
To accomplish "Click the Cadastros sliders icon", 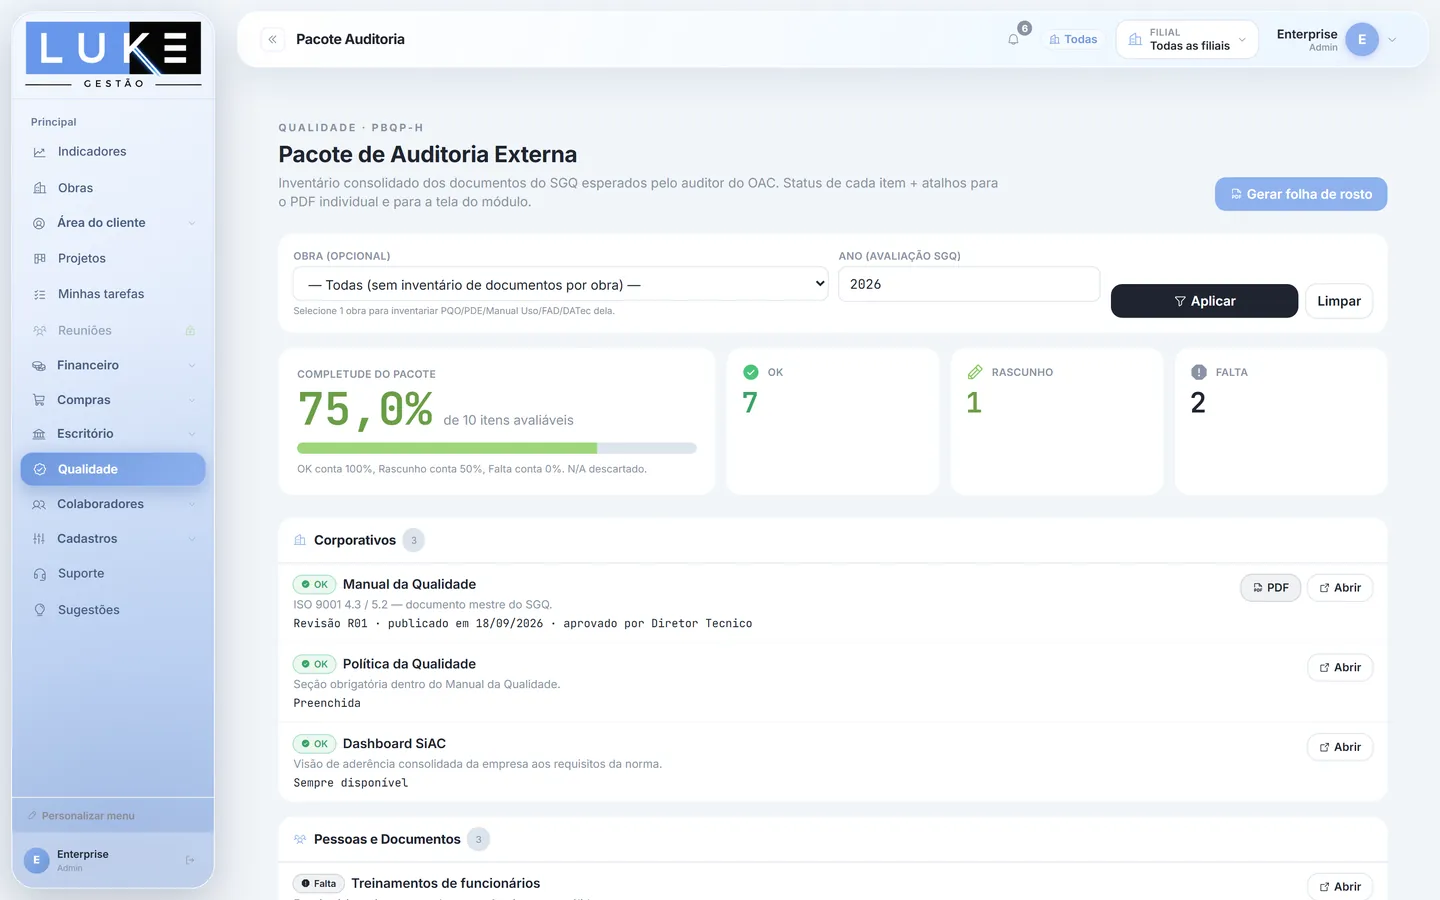I will pos(40,539).
